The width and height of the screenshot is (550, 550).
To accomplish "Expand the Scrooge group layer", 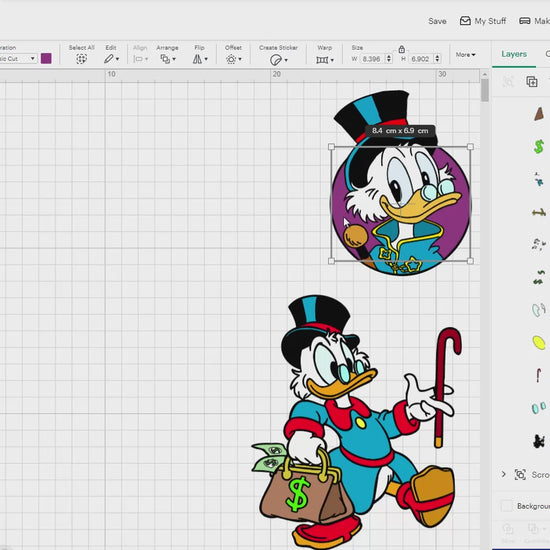I will [x=504, y=474].
